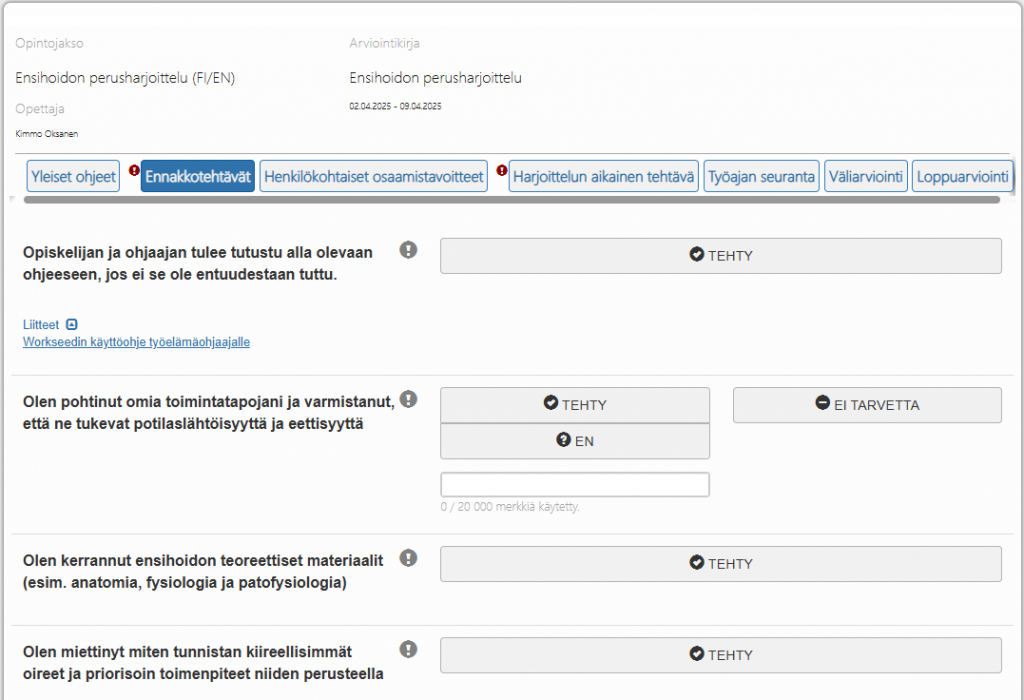
Task: Switch to Henkilökohtaiset osaamistavoitteet tab
Action: point(373,177)
